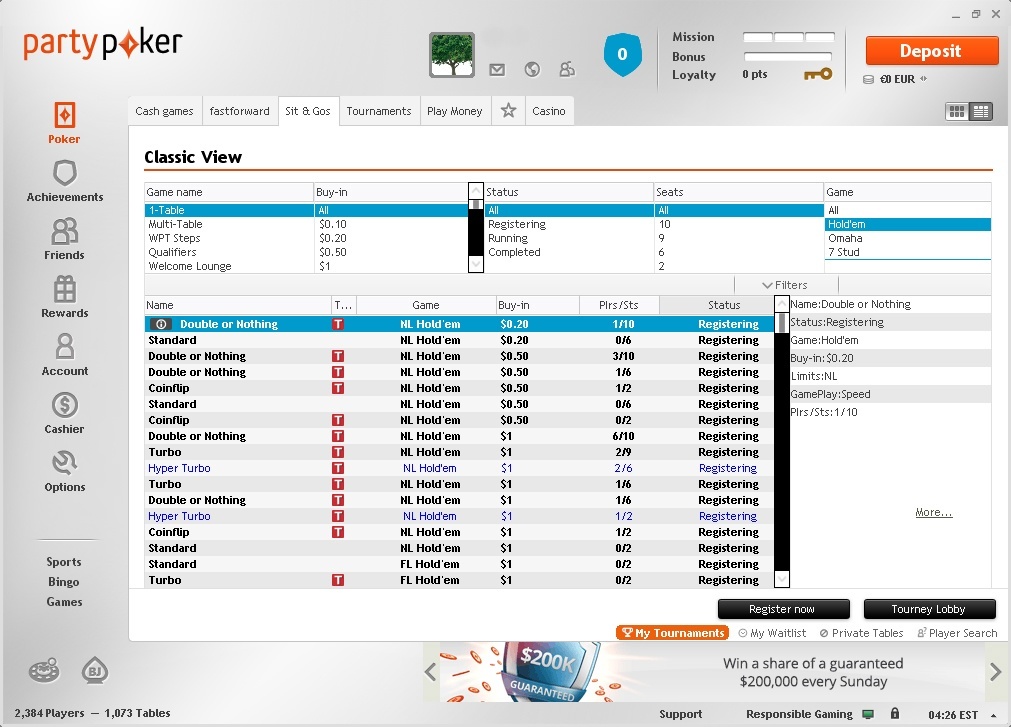1011x727 pixels.
Task: Select Omaha in the Game filter
Action: (908, 238)
